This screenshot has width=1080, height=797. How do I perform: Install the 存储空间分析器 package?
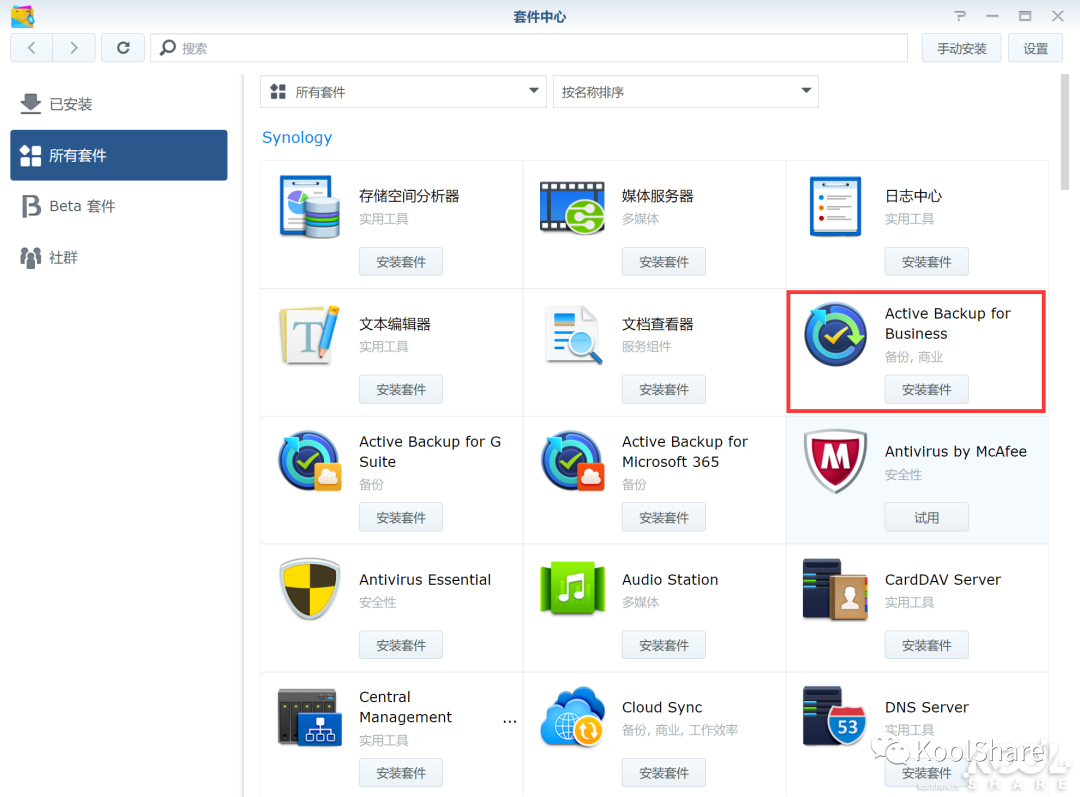pyautogui.click(x=401, y=262)
